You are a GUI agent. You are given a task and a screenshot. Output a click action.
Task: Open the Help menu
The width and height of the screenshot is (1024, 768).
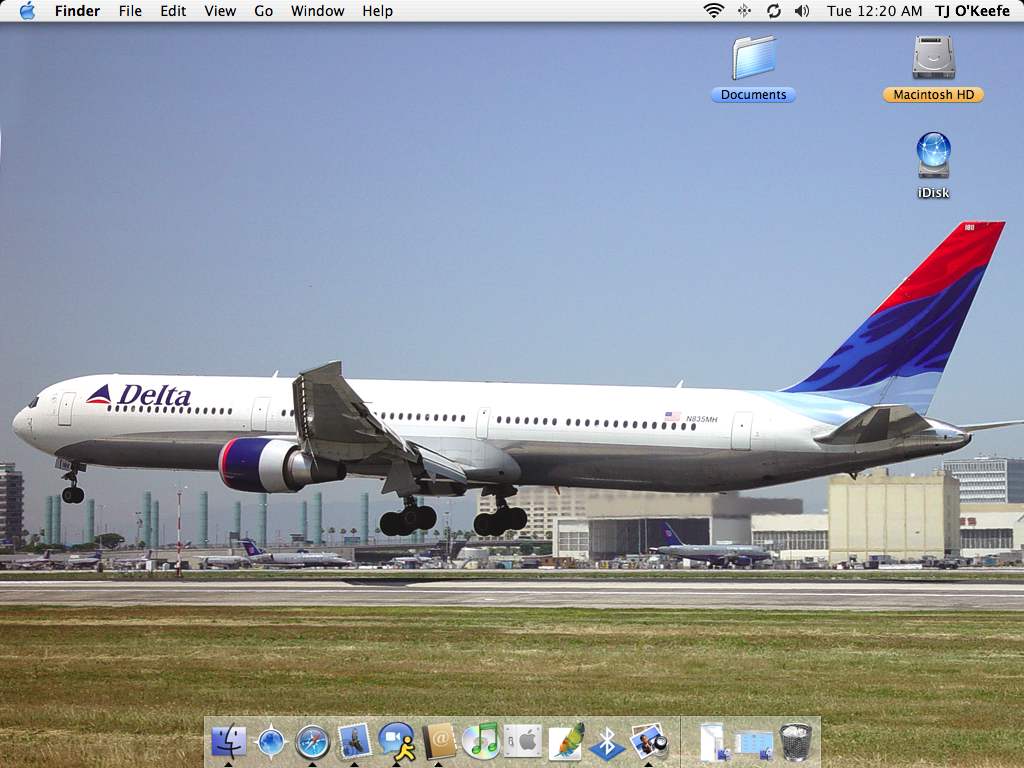[377, 11]
